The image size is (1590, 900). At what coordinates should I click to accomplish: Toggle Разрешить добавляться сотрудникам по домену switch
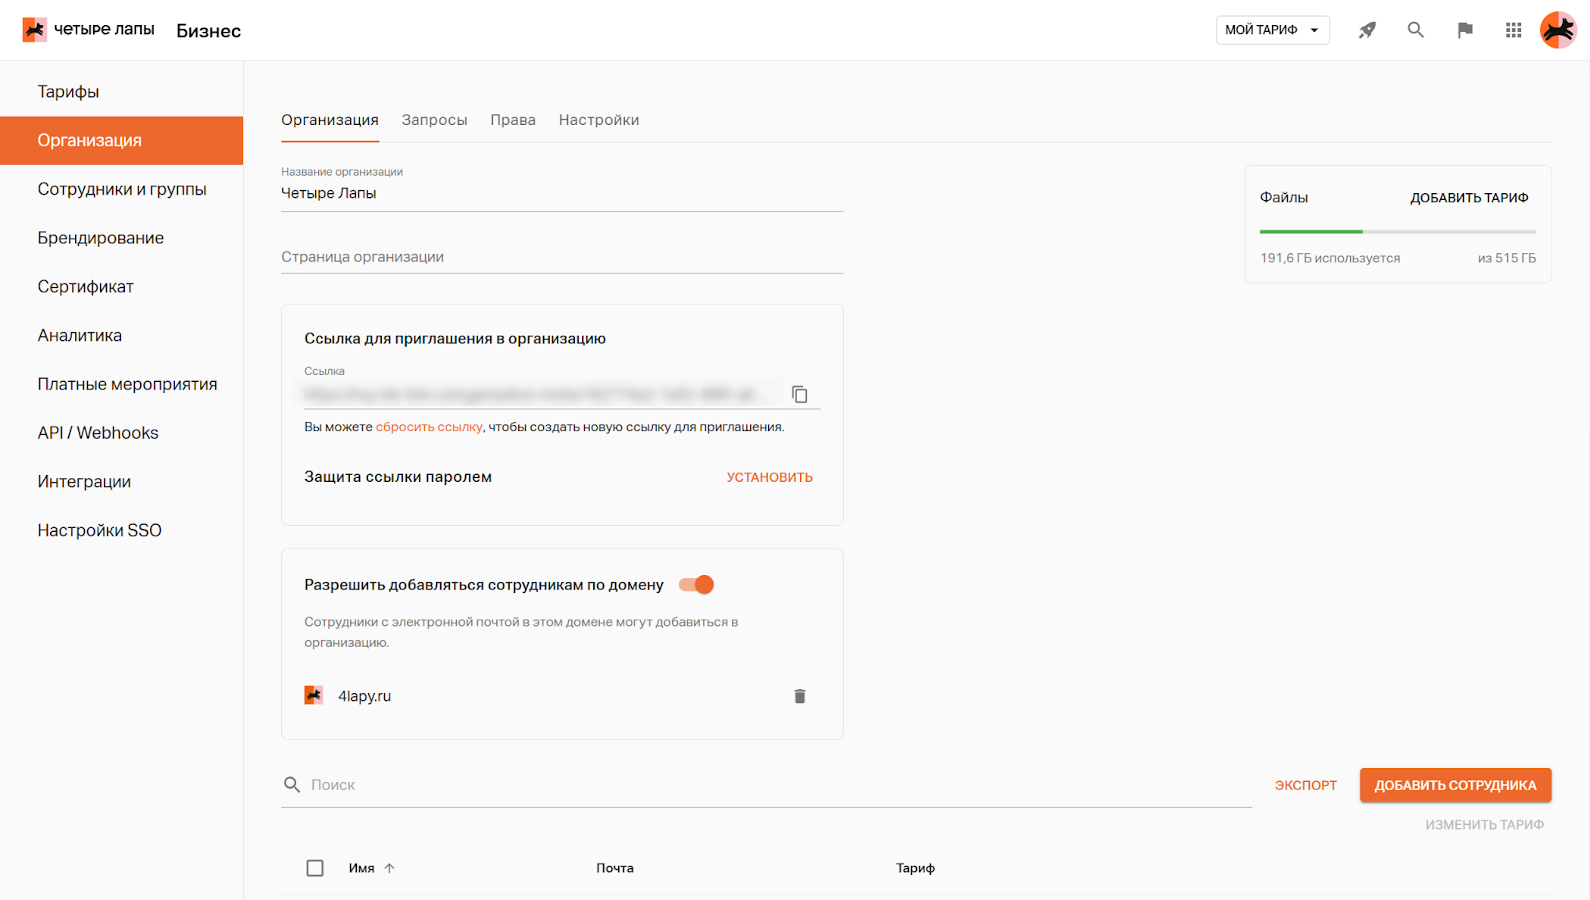pos(696,585)
